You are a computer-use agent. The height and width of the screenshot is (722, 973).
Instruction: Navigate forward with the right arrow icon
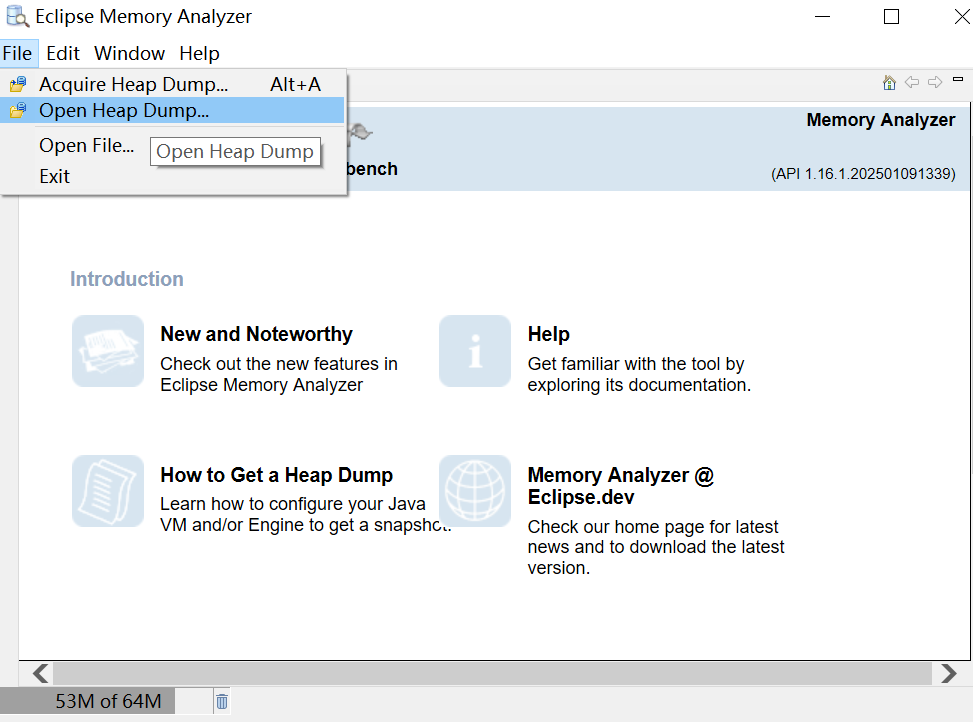[x=935, y=82]
